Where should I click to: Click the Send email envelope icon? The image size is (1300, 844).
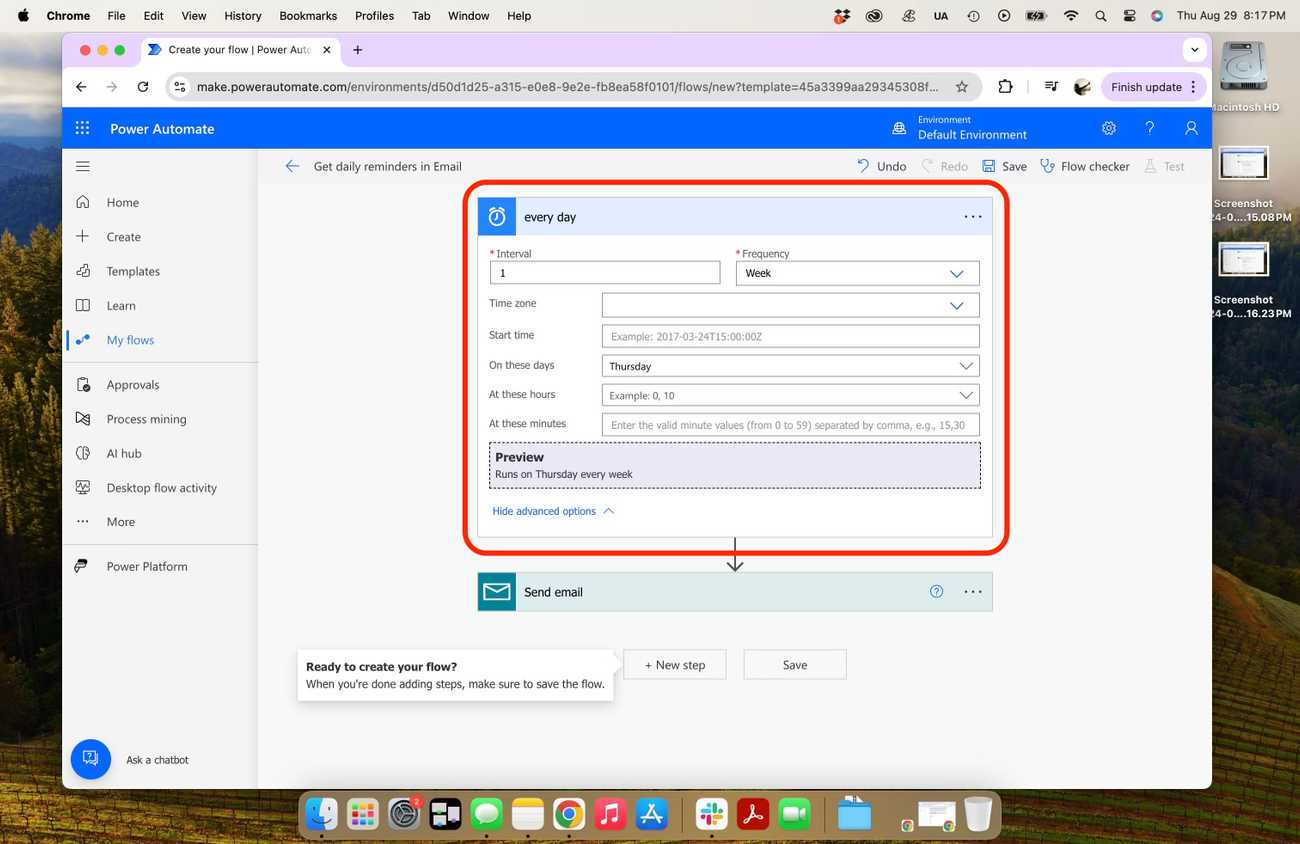pos(497,592)
